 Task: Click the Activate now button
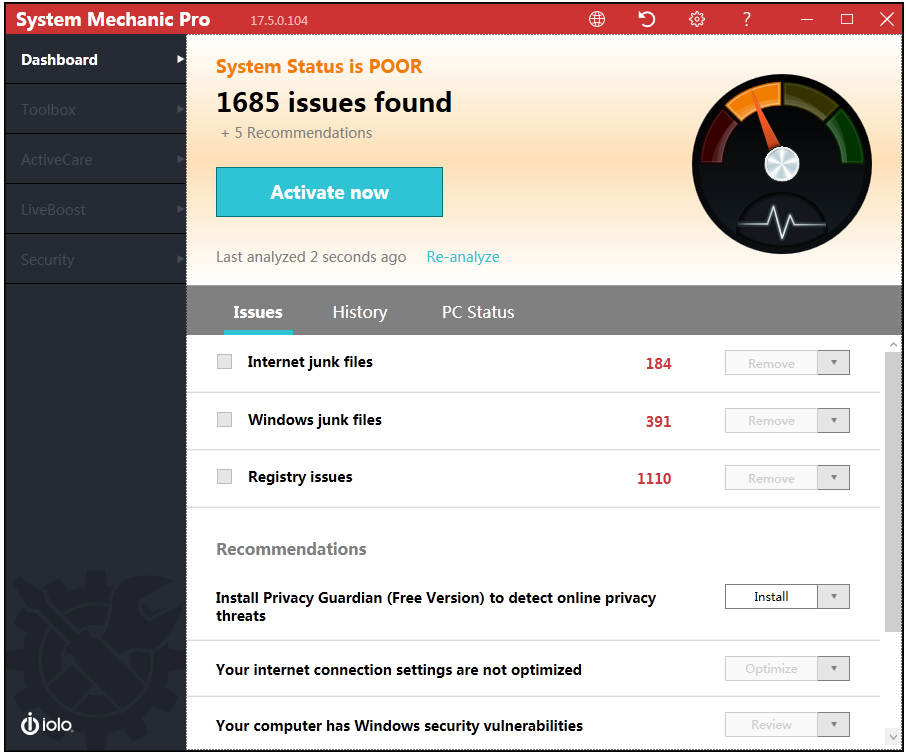click(x=329, y=192)
